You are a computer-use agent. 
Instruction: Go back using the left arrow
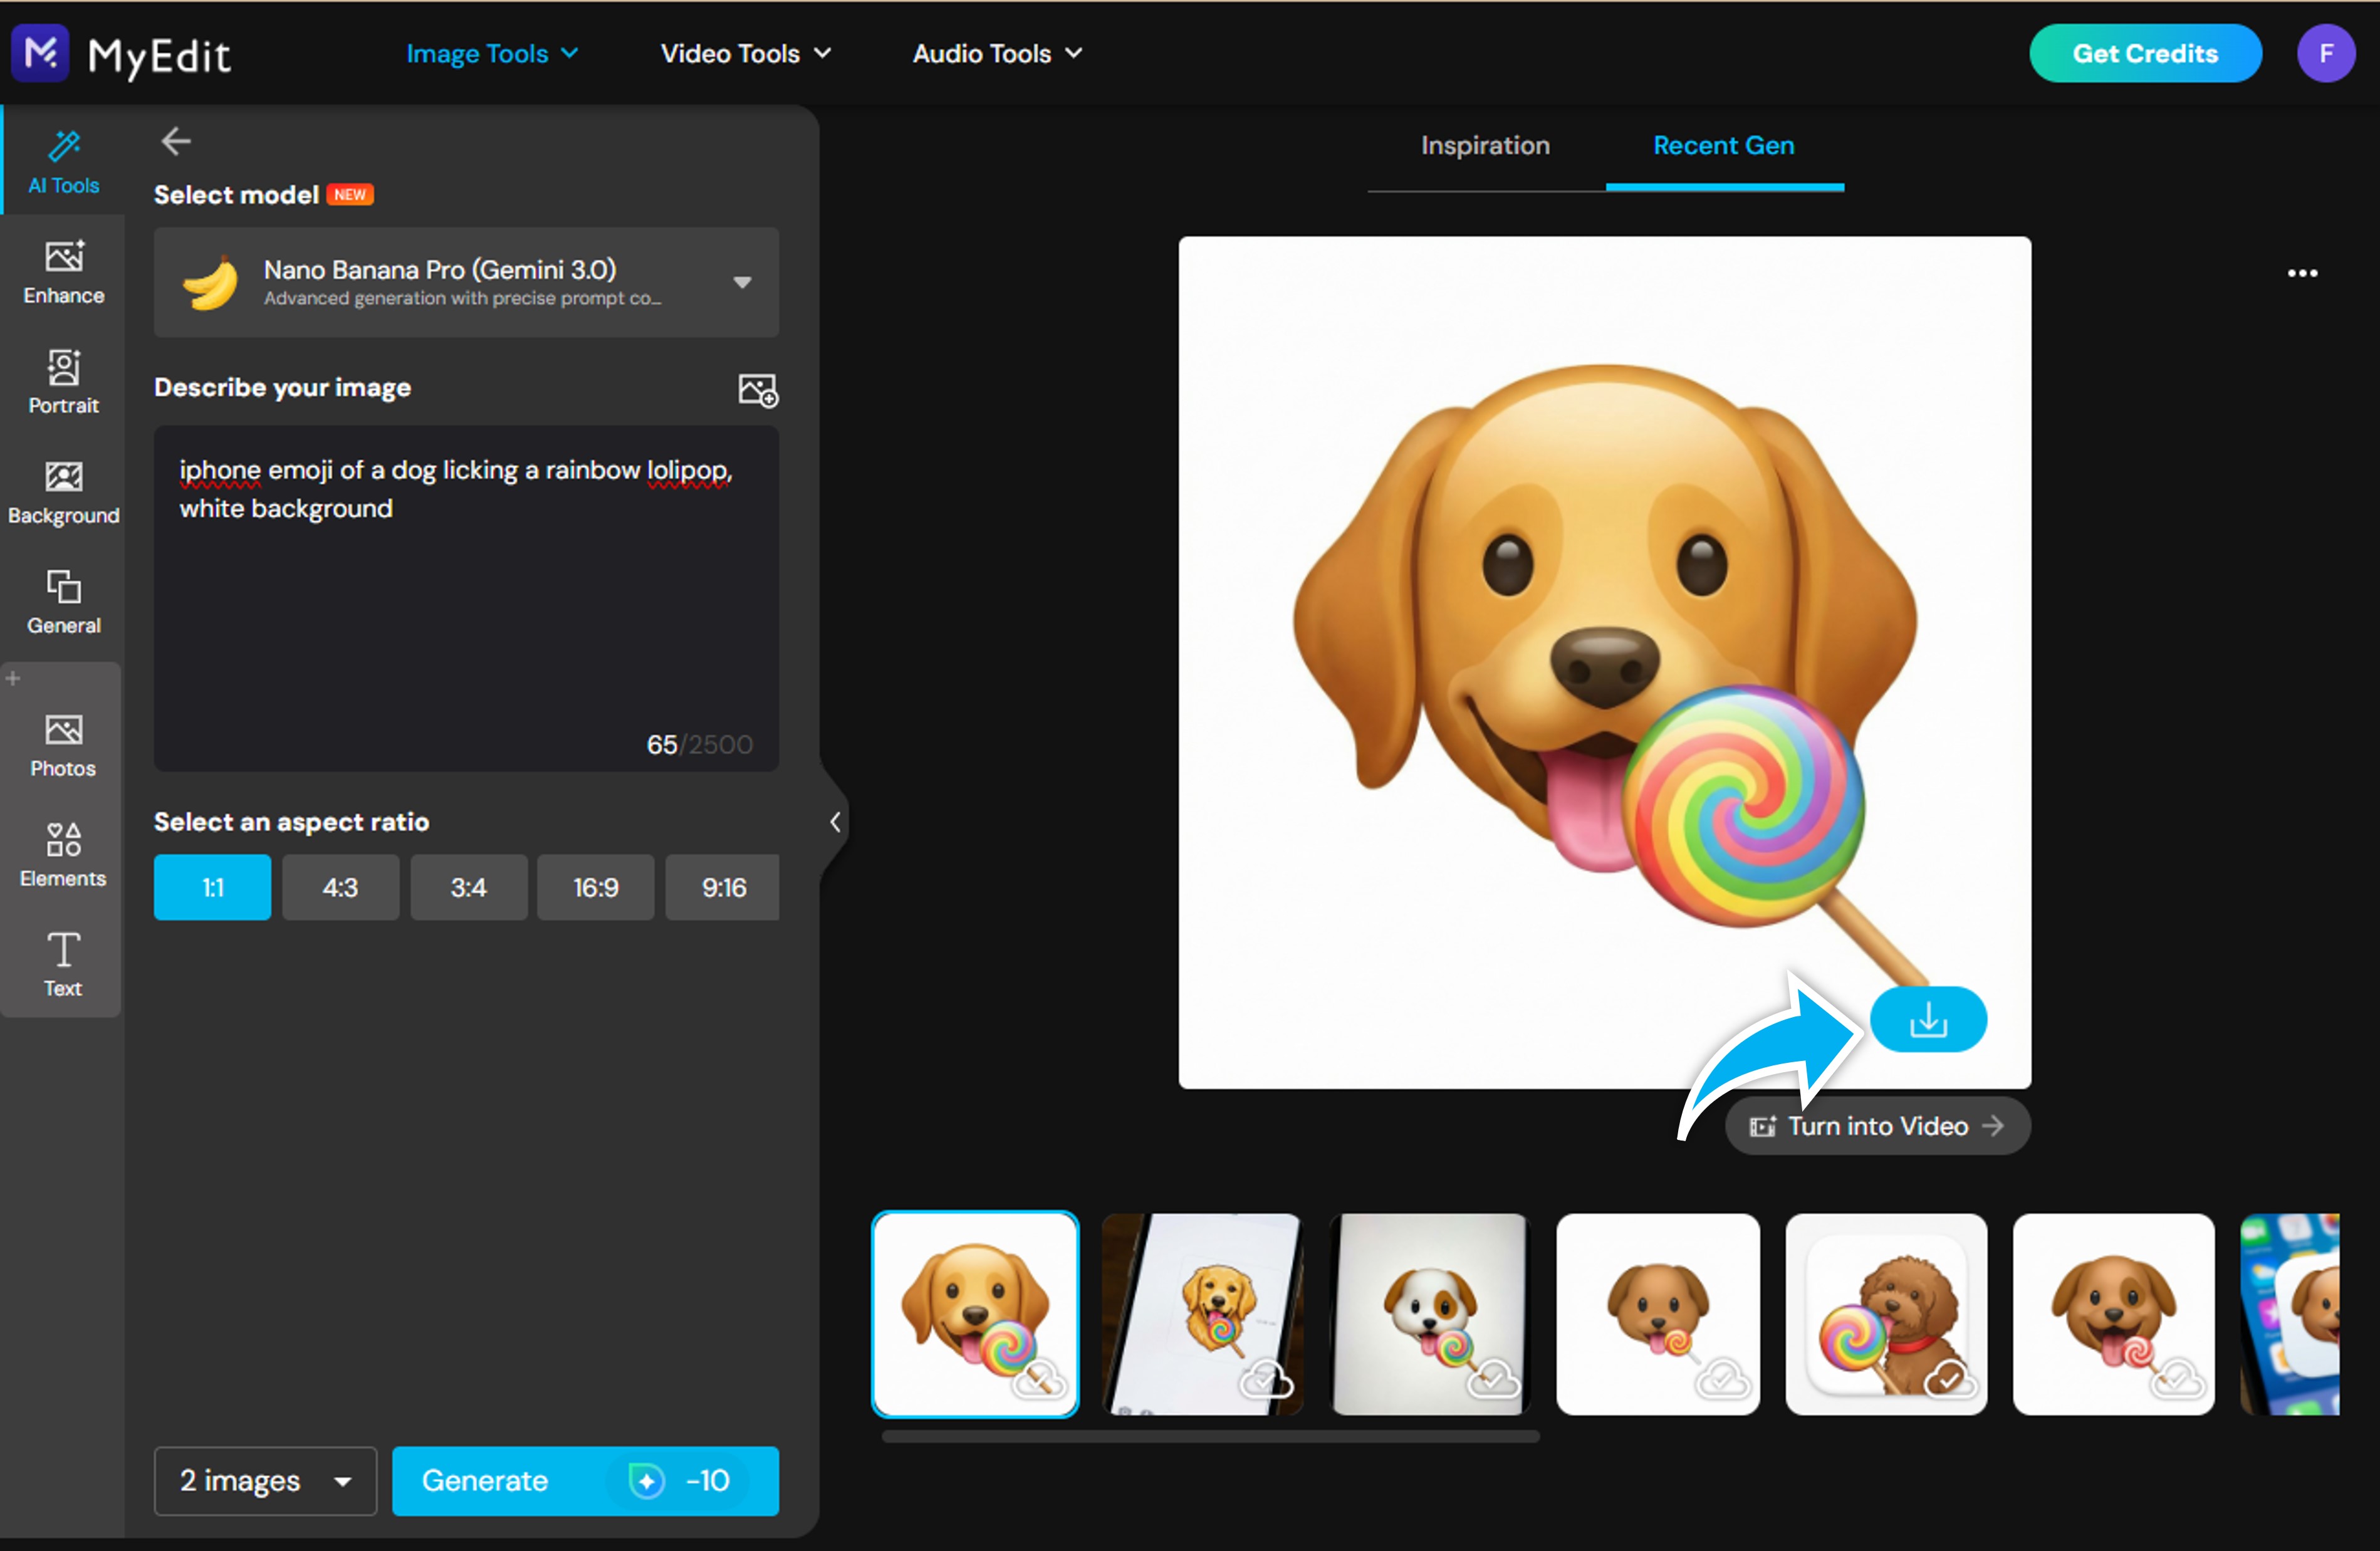[176, 141]
